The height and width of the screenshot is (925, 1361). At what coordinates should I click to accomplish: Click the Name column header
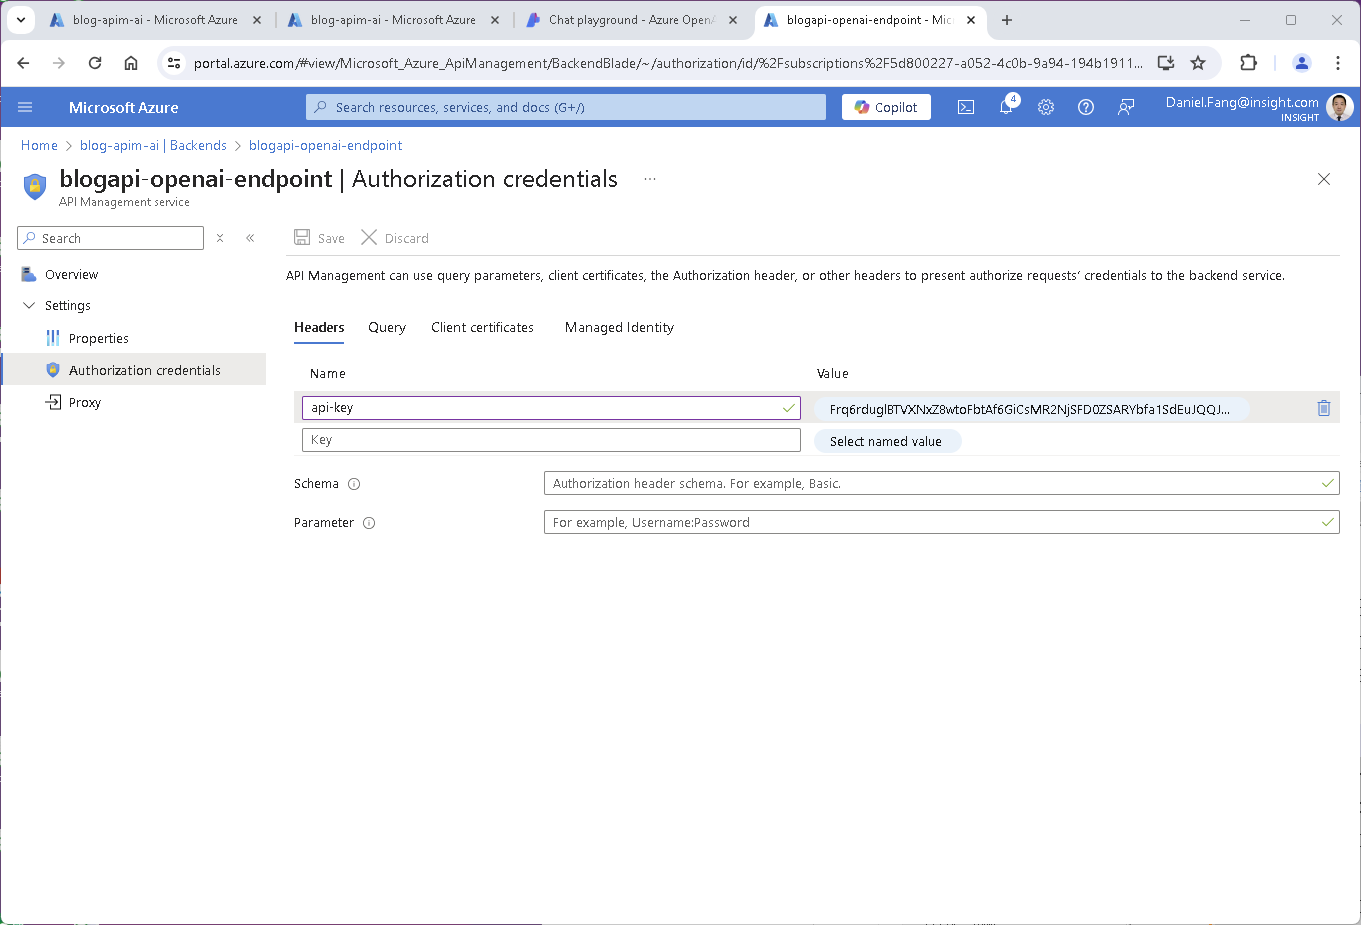tap(327, 374)
